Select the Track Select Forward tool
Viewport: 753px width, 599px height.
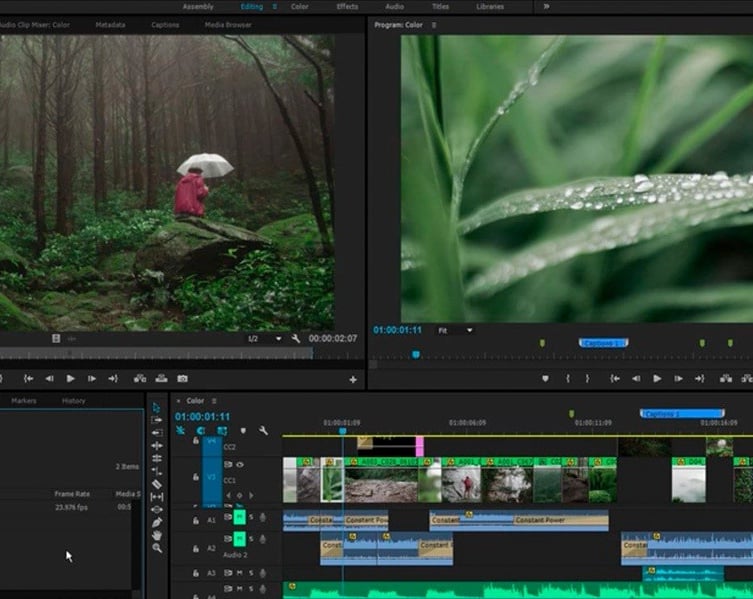click(157, 420)
